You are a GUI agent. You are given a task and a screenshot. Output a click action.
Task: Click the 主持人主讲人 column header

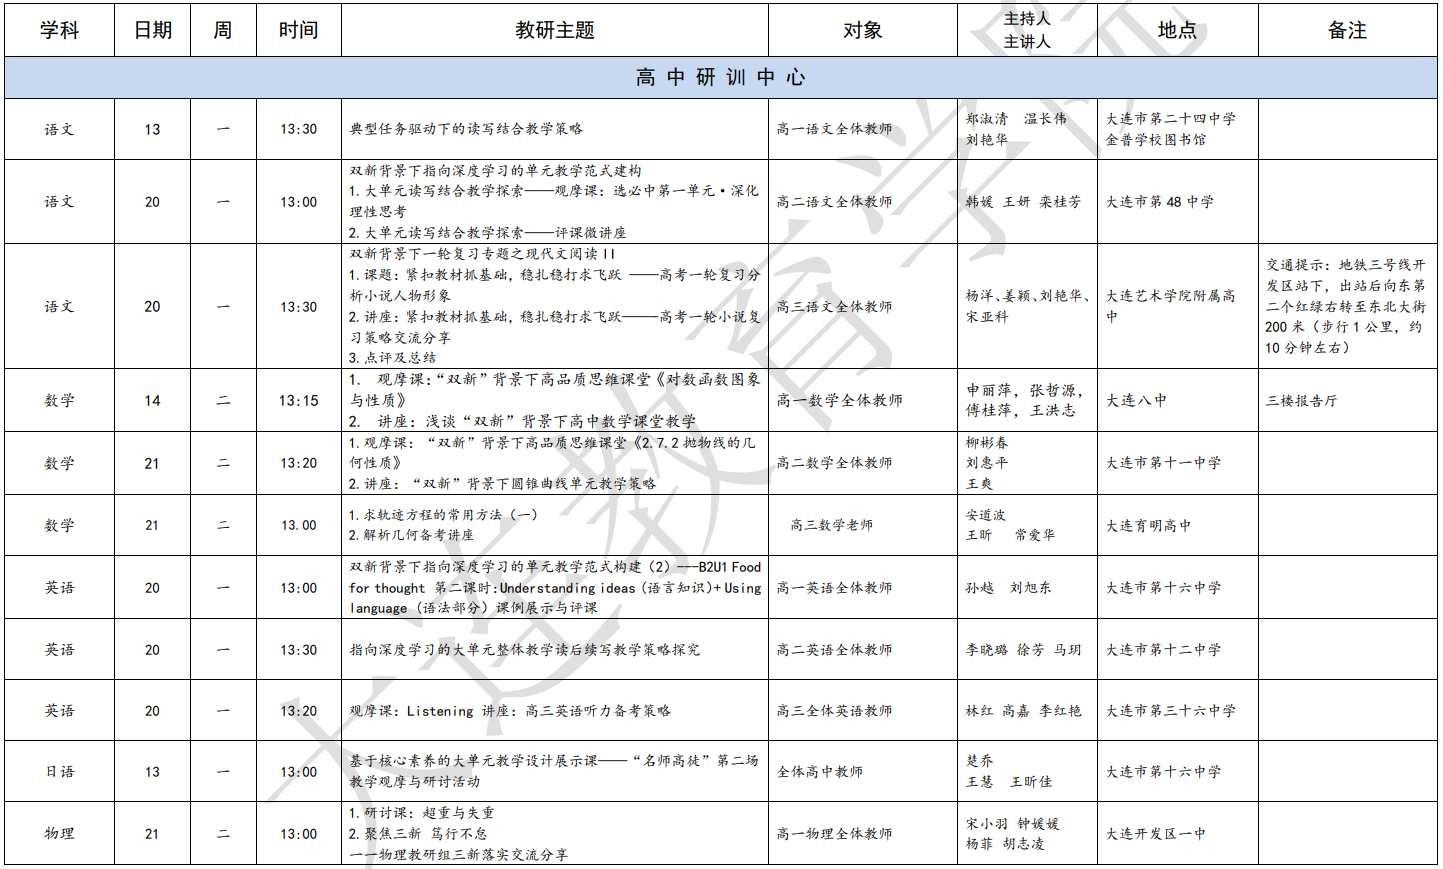click(x=1027, y=30)
